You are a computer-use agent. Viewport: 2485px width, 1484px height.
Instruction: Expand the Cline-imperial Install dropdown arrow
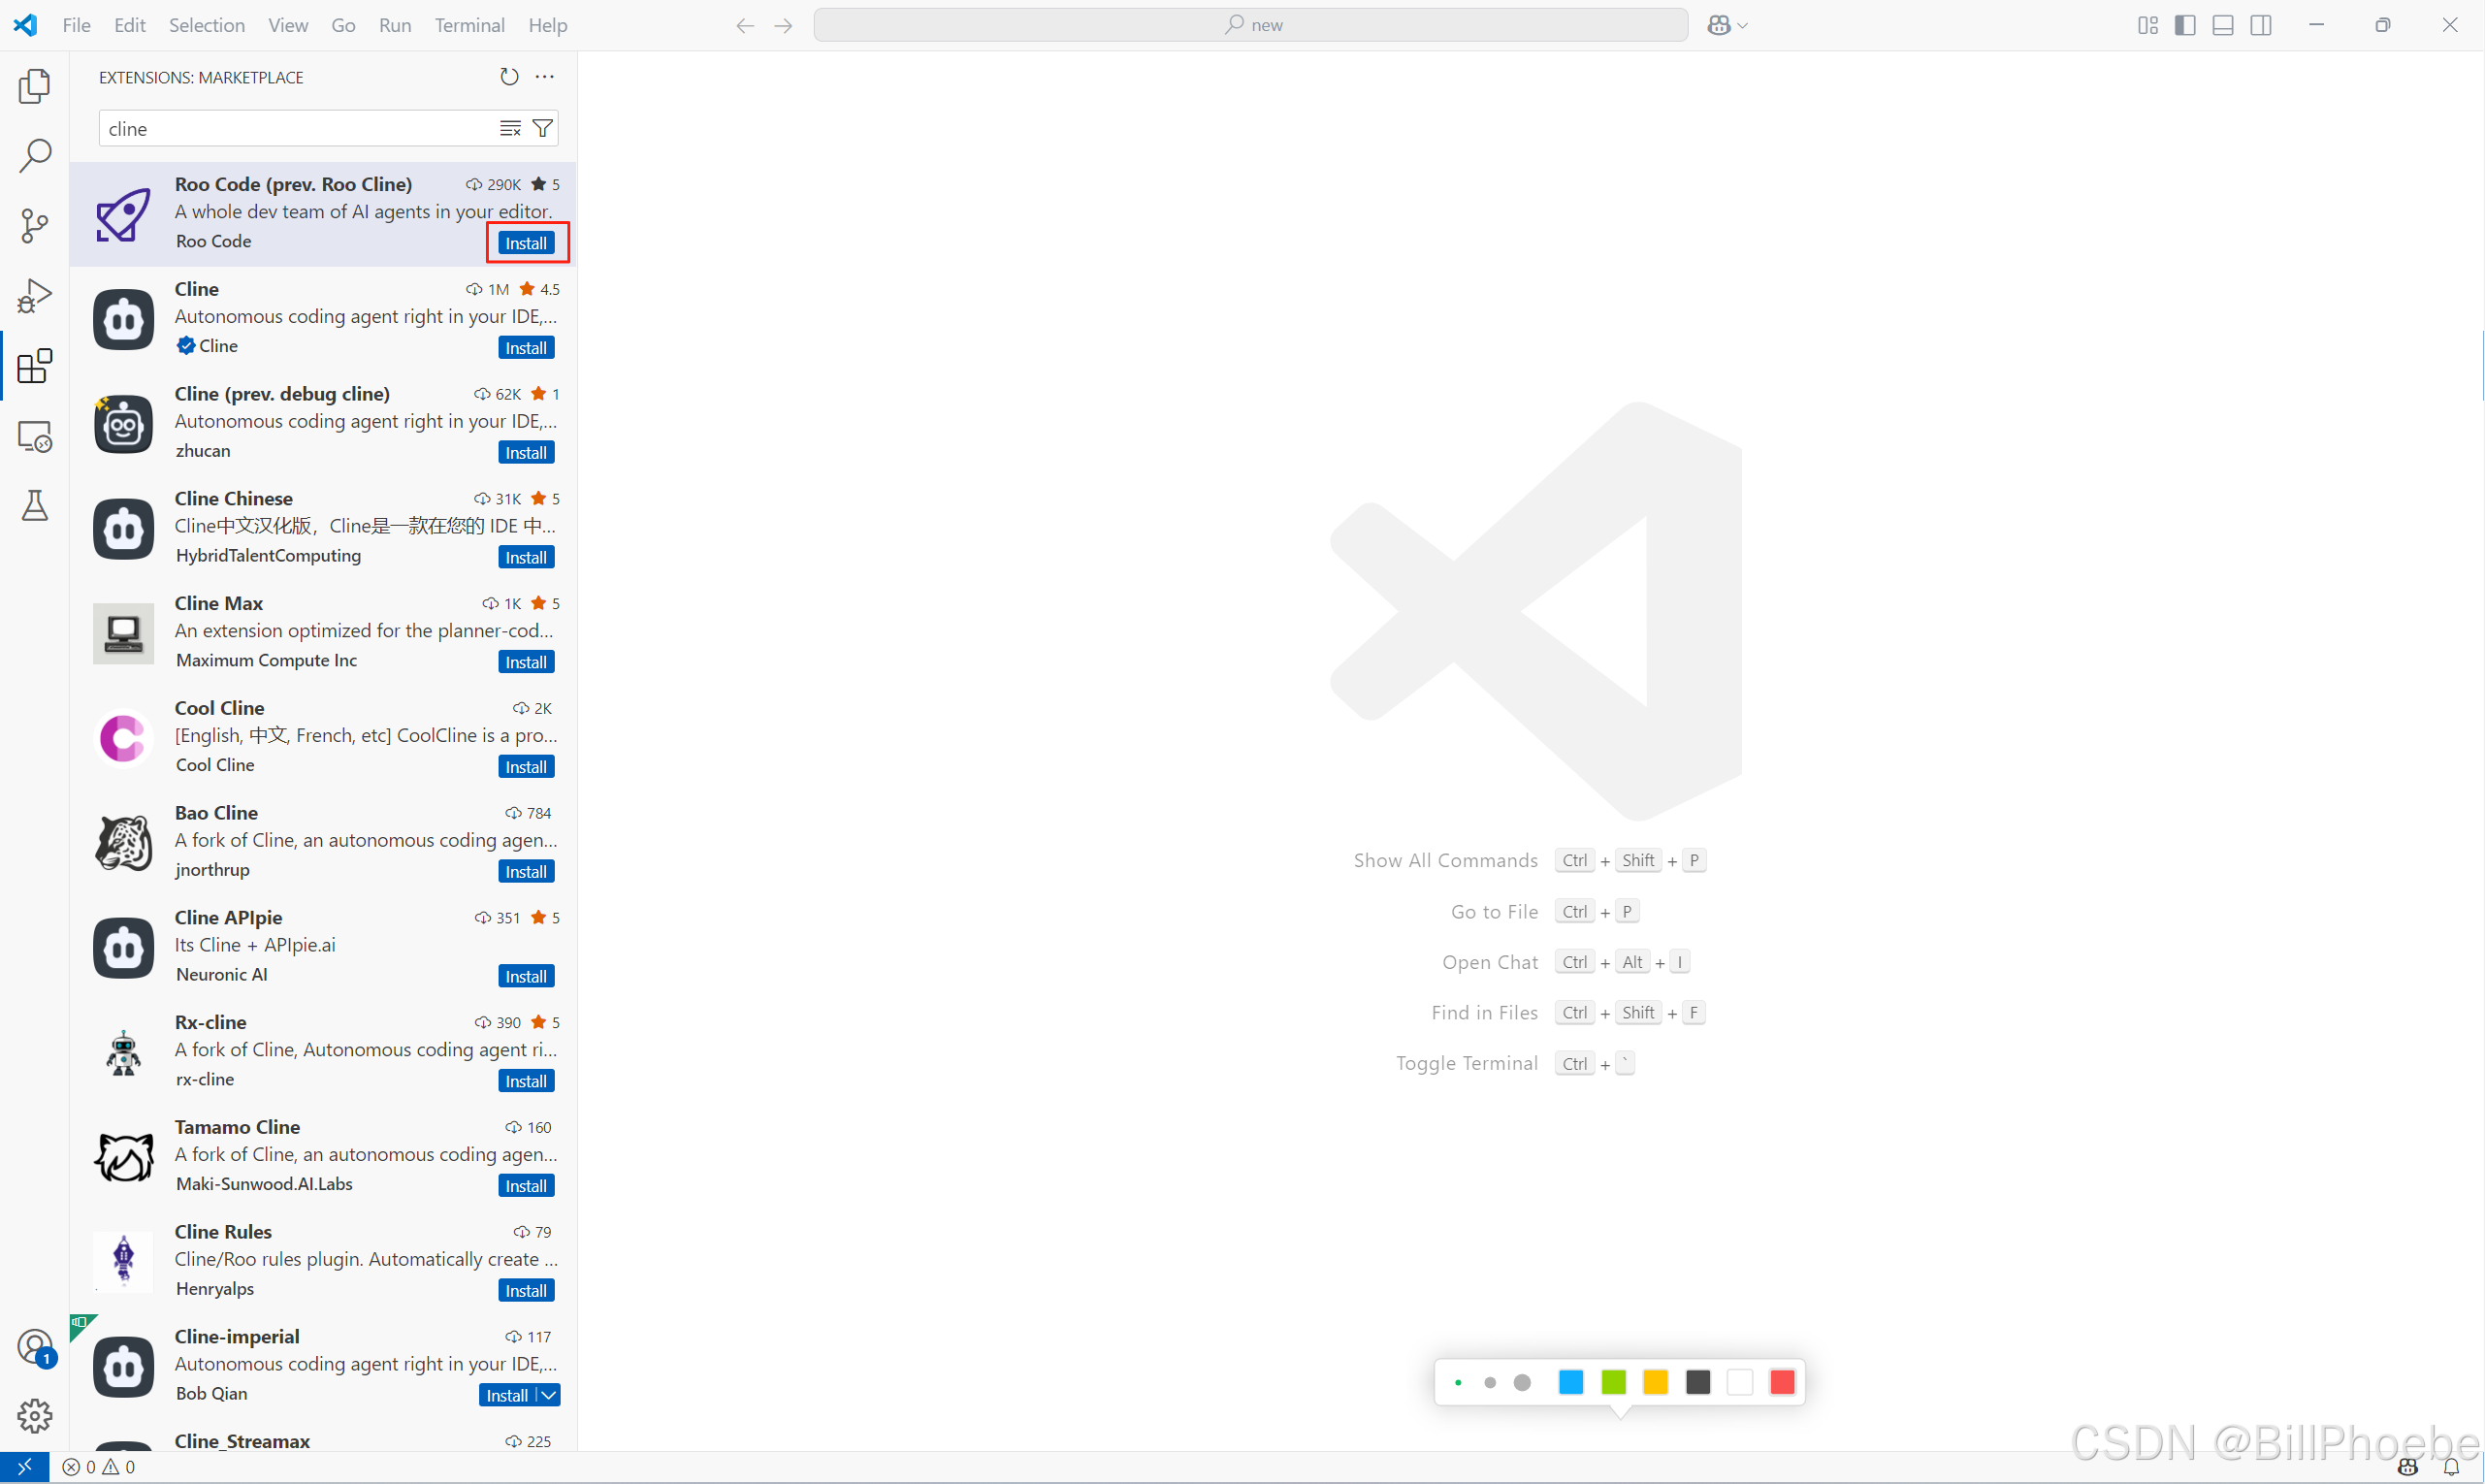tap(549, 1395)
